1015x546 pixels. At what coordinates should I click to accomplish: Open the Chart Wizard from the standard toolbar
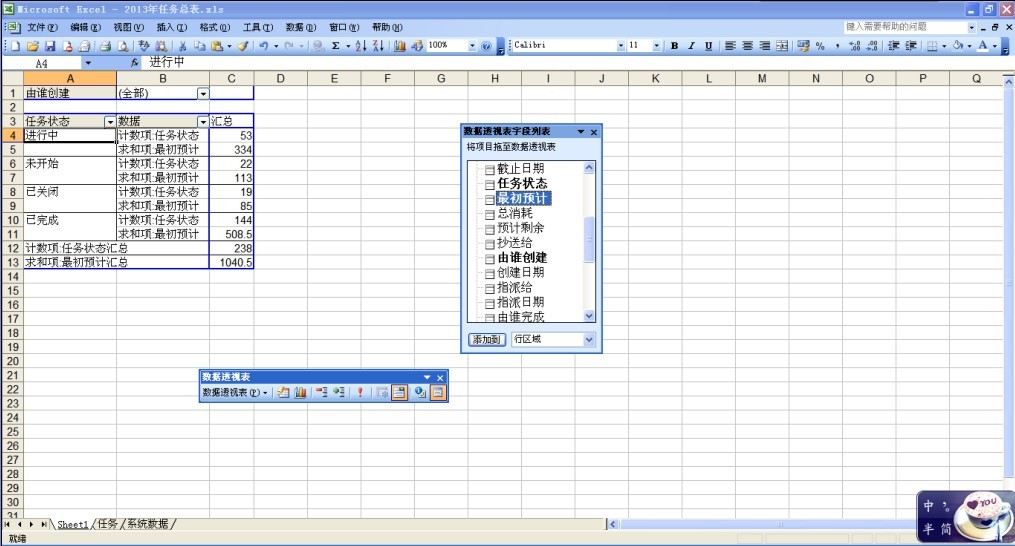pyautogui.click(x=400, y=46)
